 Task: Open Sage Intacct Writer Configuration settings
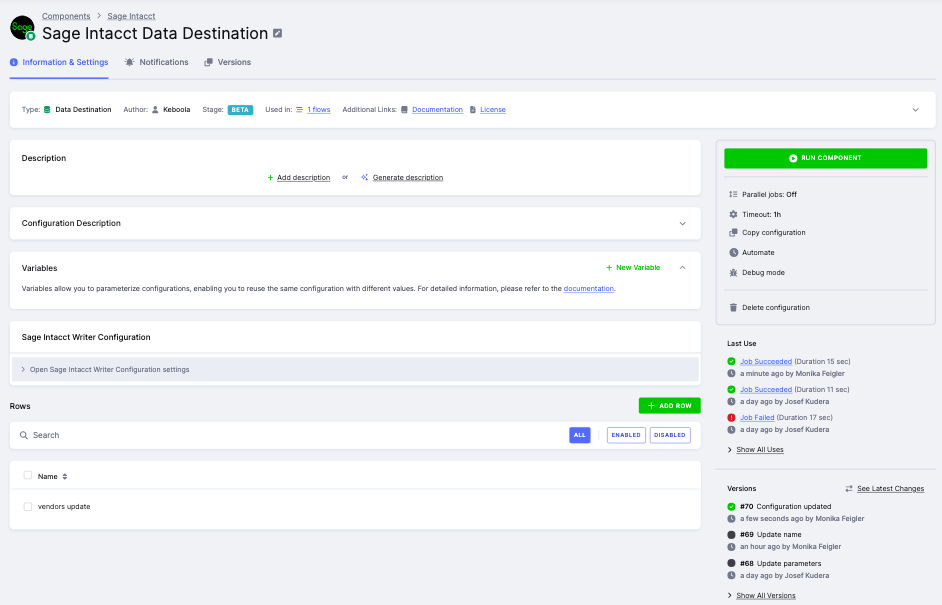coord(355,369)
